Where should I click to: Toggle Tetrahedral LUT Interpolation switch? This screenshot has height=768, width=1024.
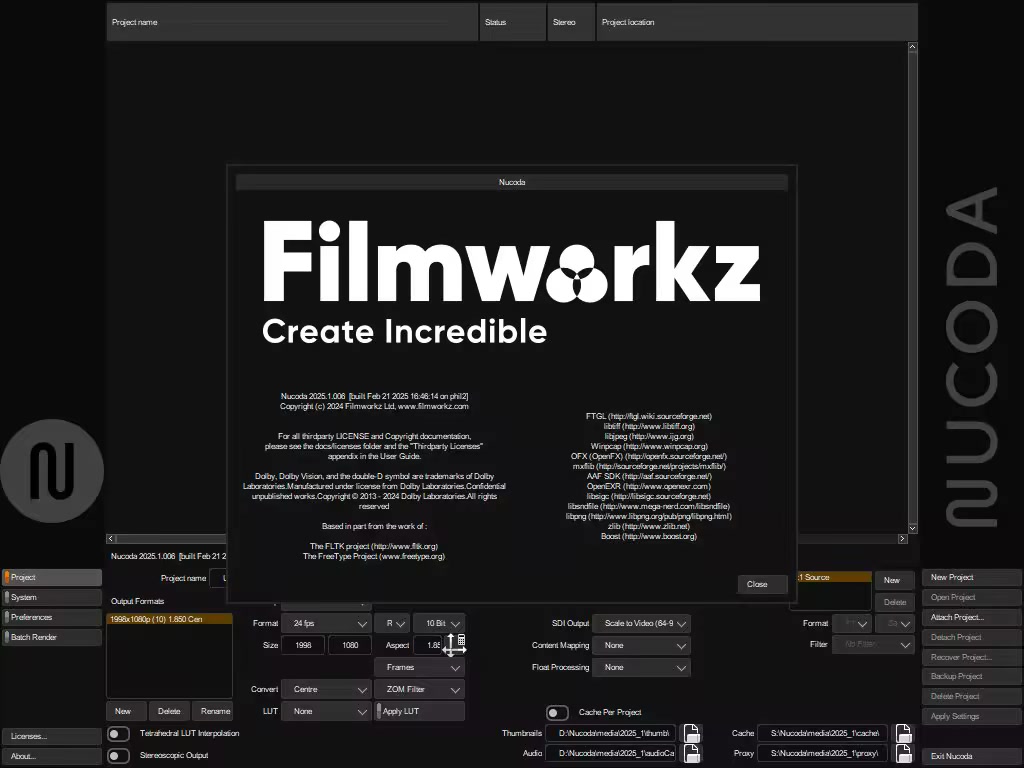pyautogui.click(x=118, y=734)
